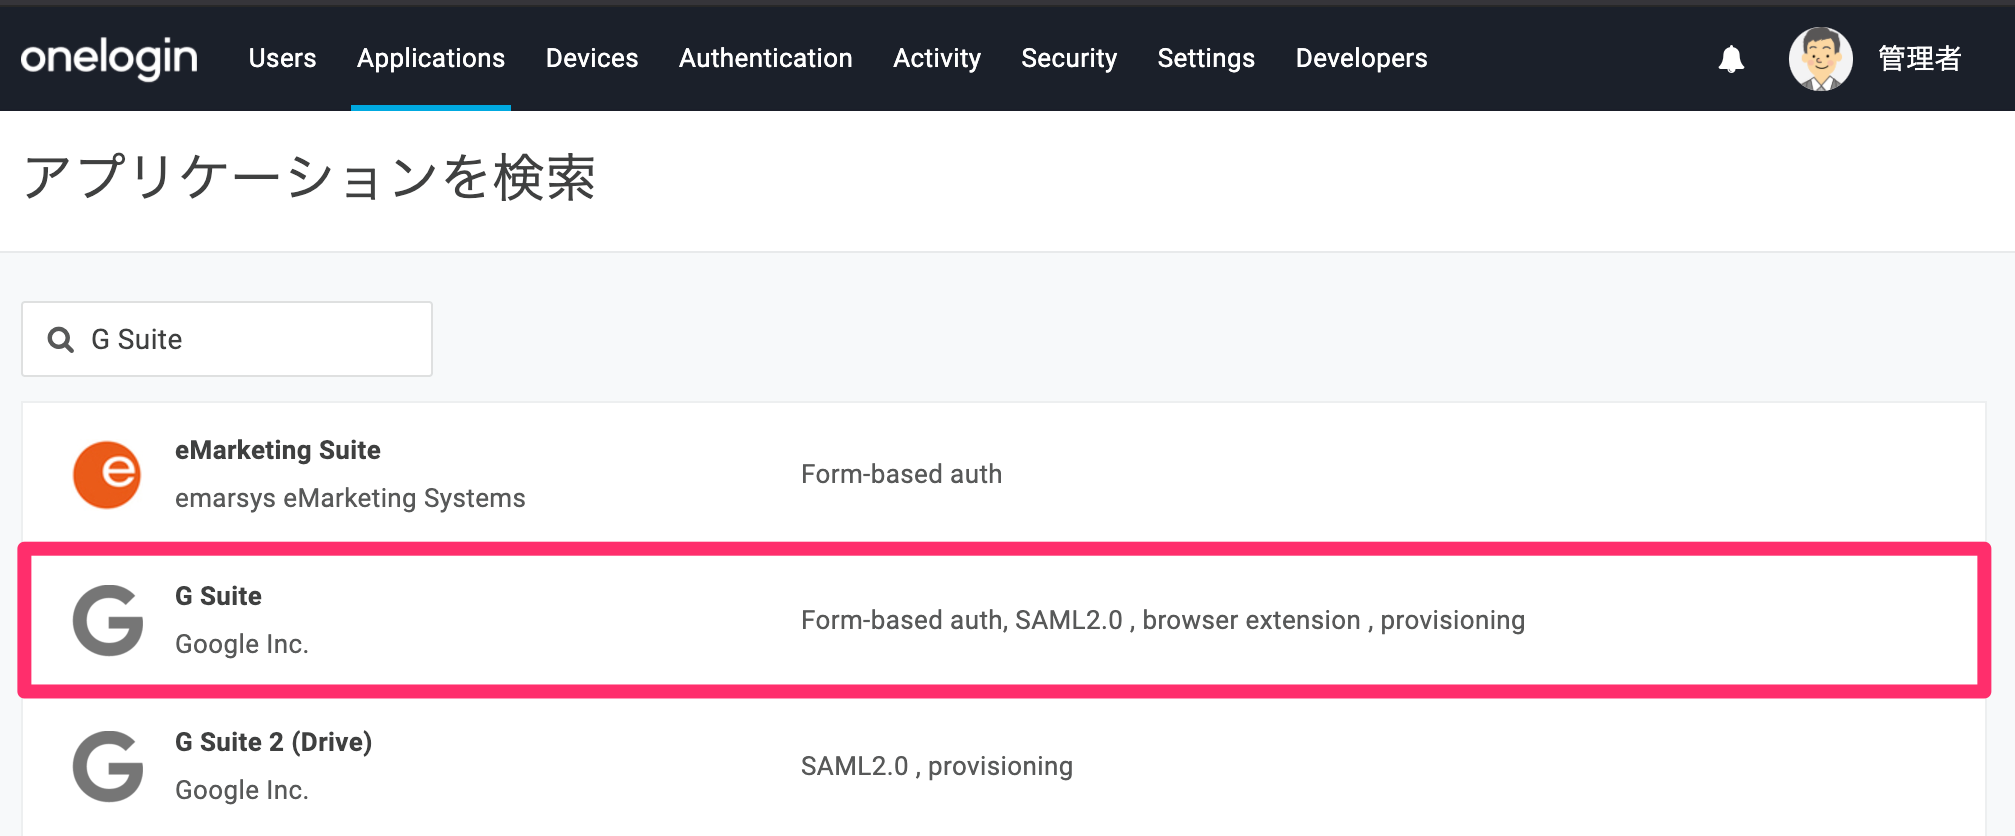Focus the G Suite search field
This screenshot has height=836, width=2015.
tap(227, 339)
